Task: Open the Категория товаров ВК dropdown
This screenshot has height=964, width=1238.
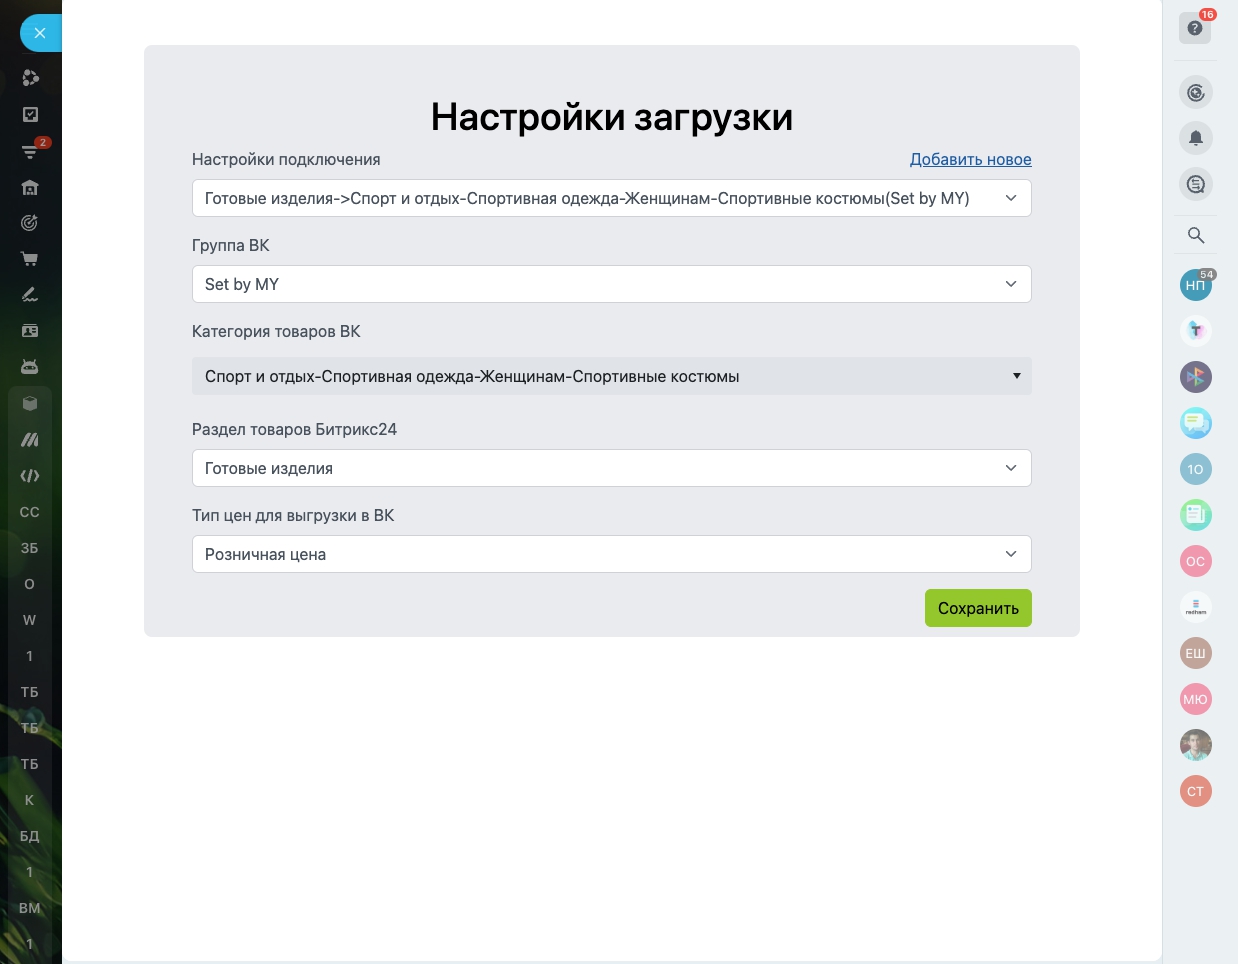Action: [612, 376]
